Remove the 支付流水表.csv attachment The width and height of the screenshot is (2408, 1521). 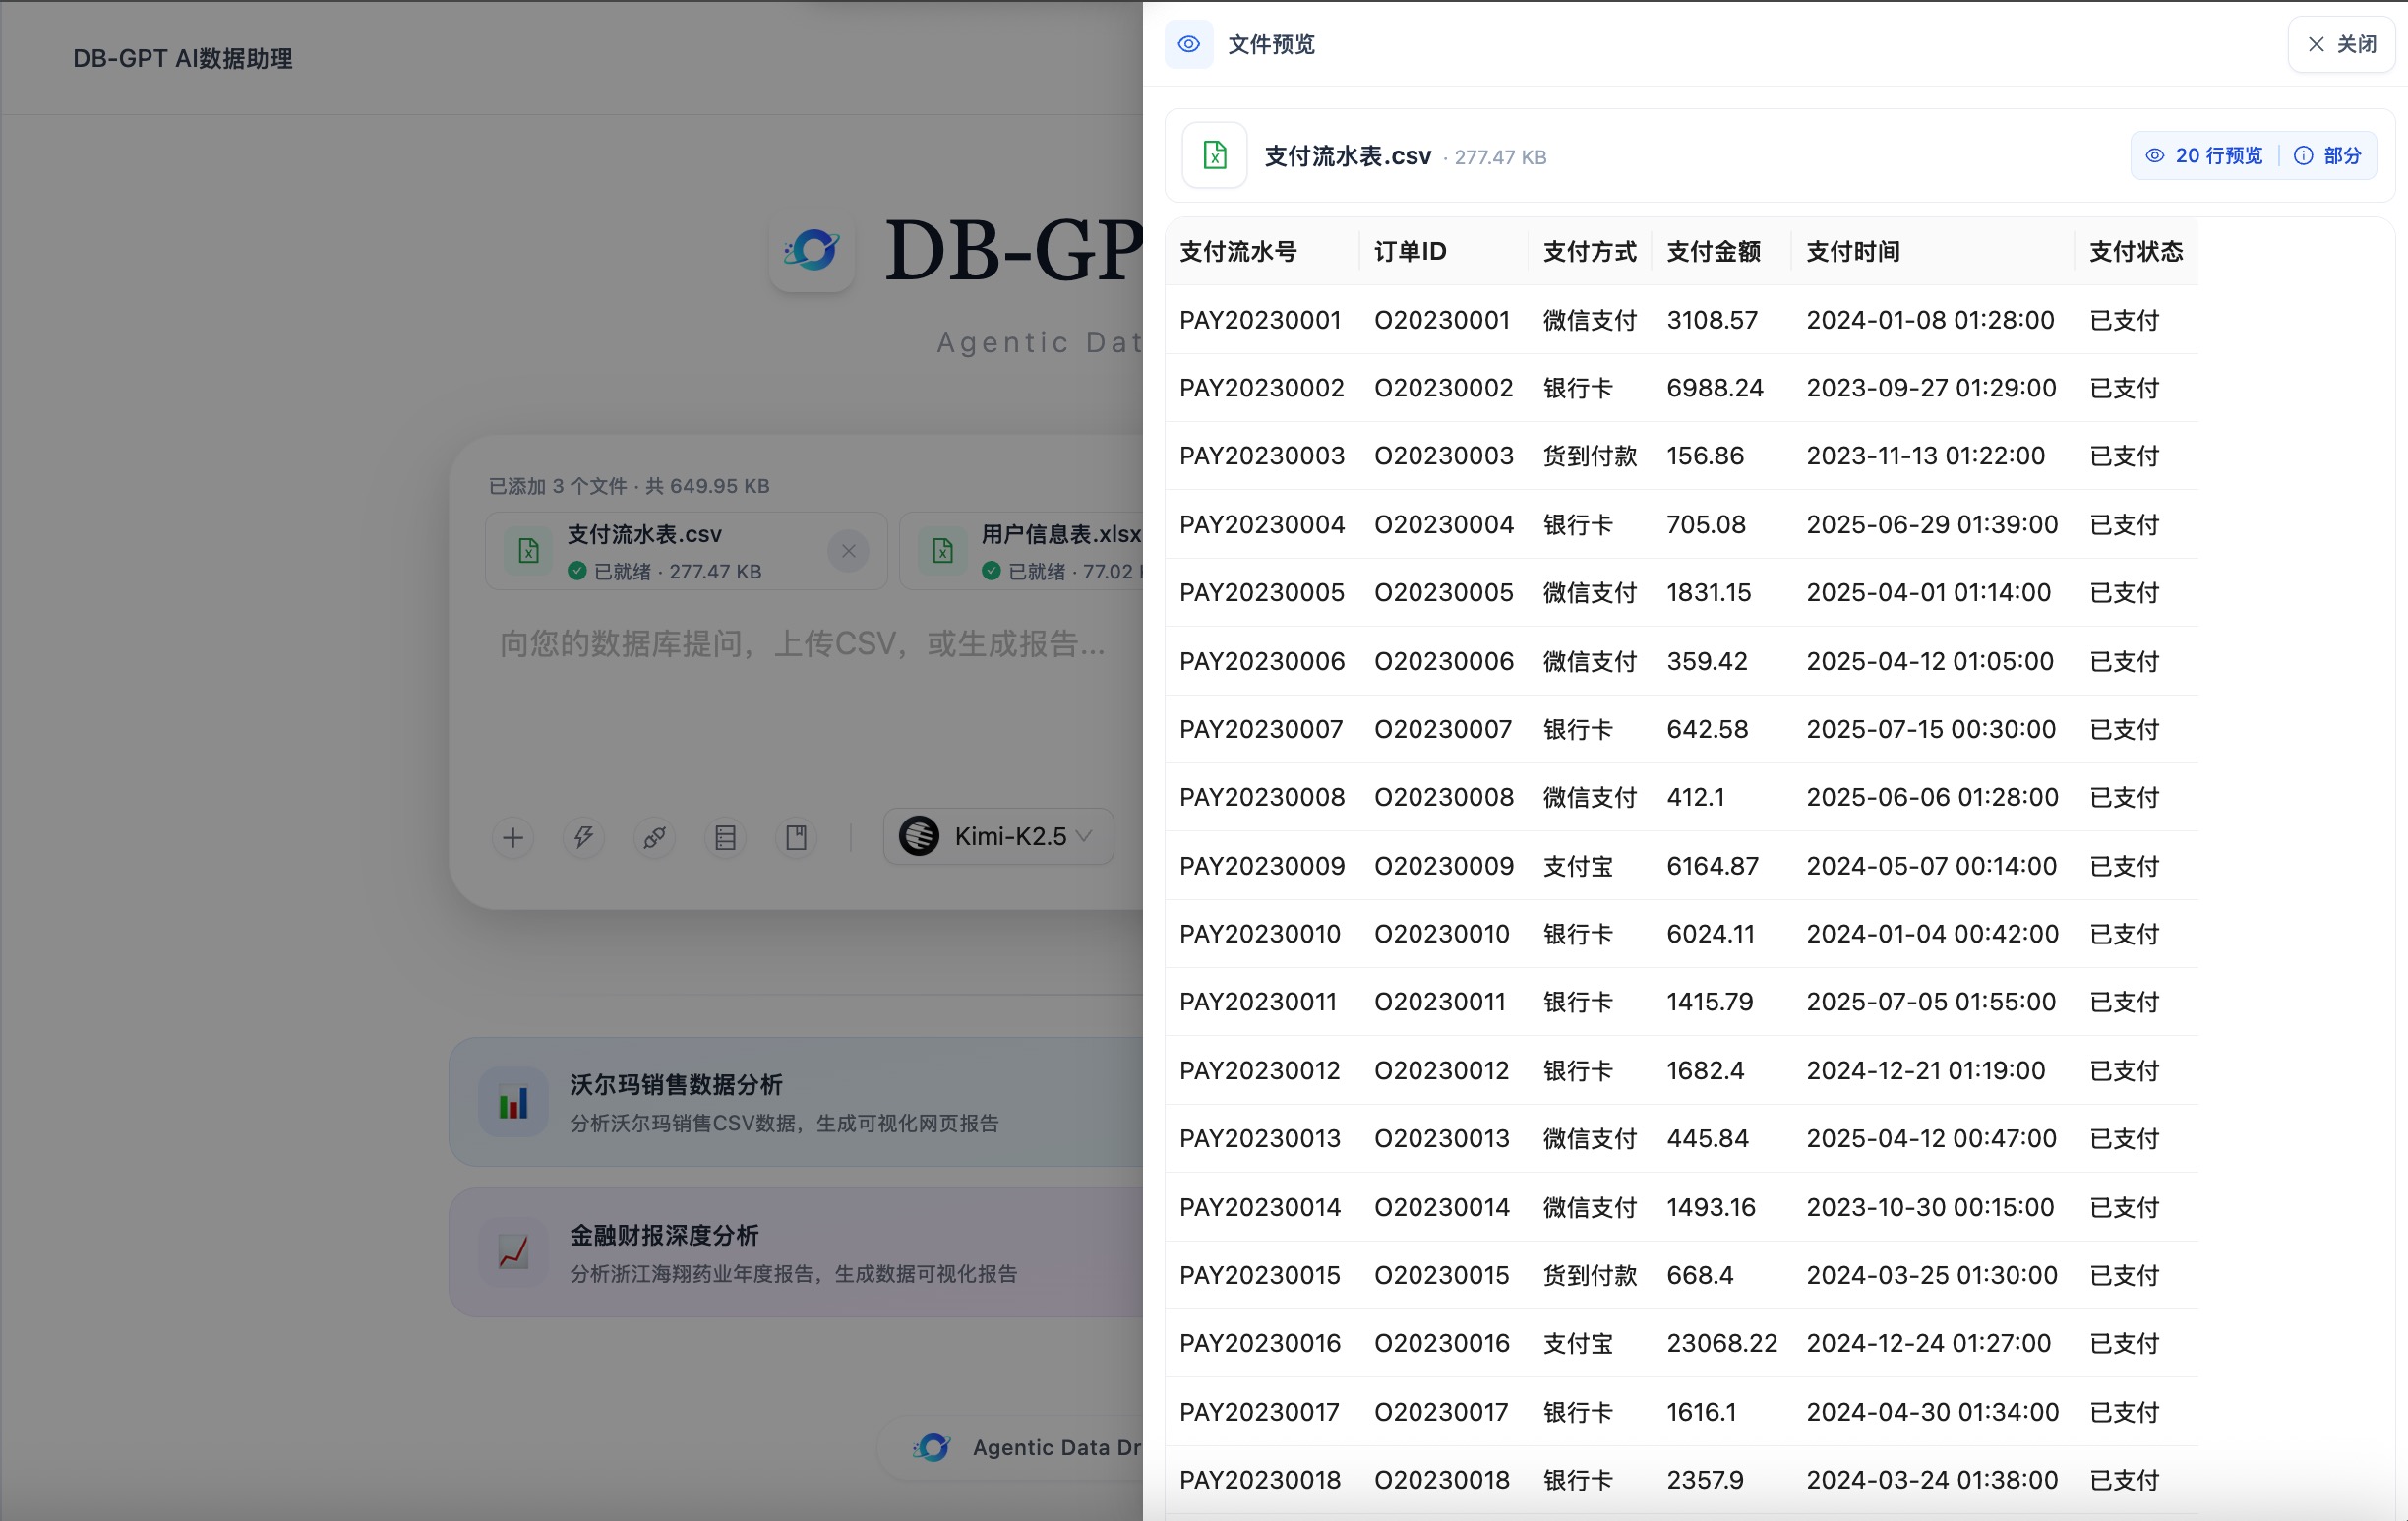pos(848,551)
